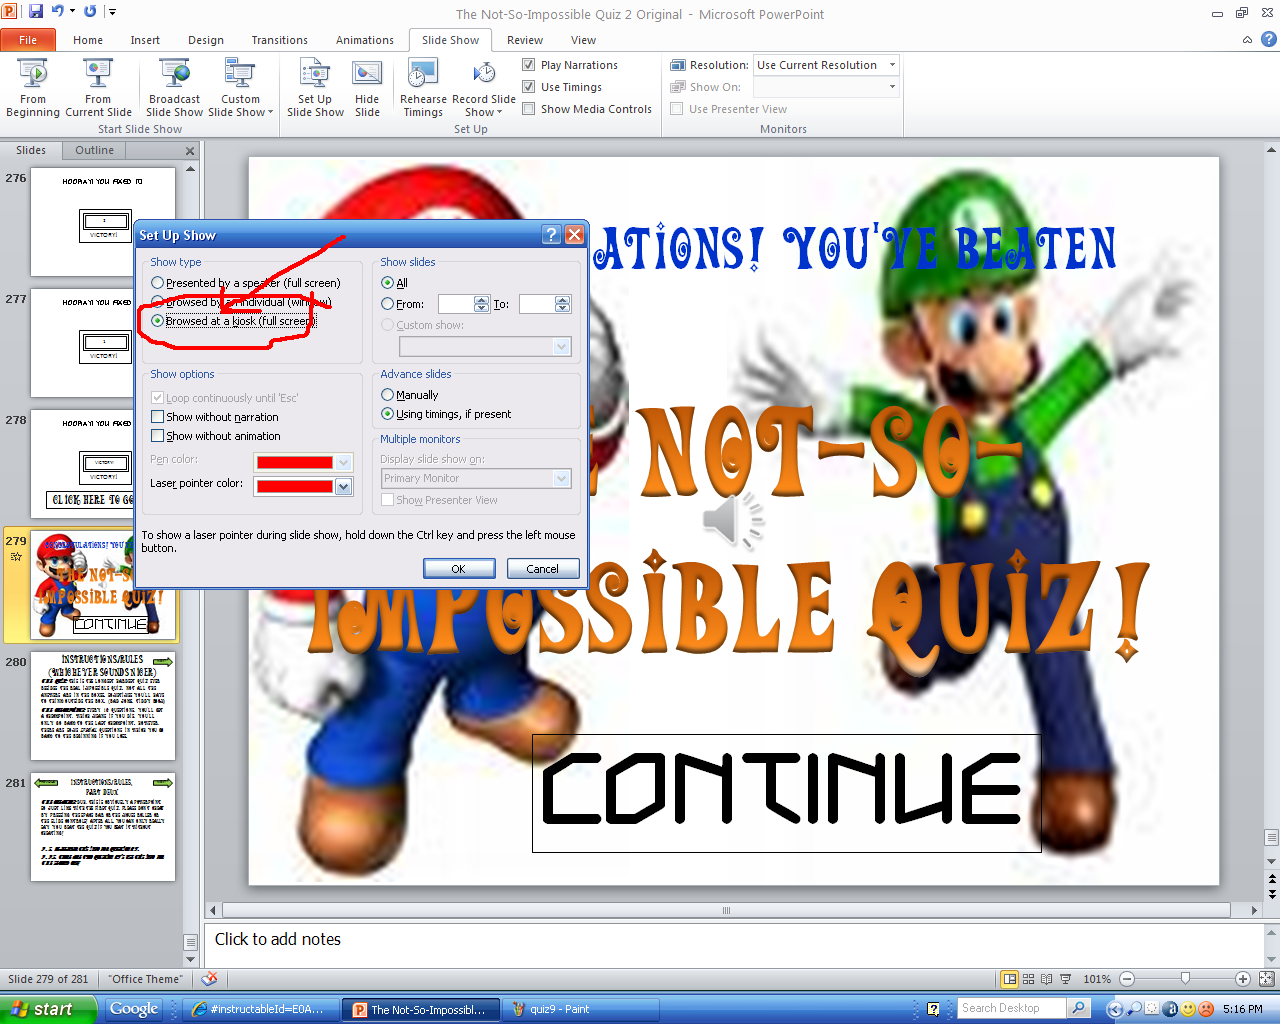
Task: Toggle Use Timings checkbox
Action: pyautogui.click(x=529, y=87)
